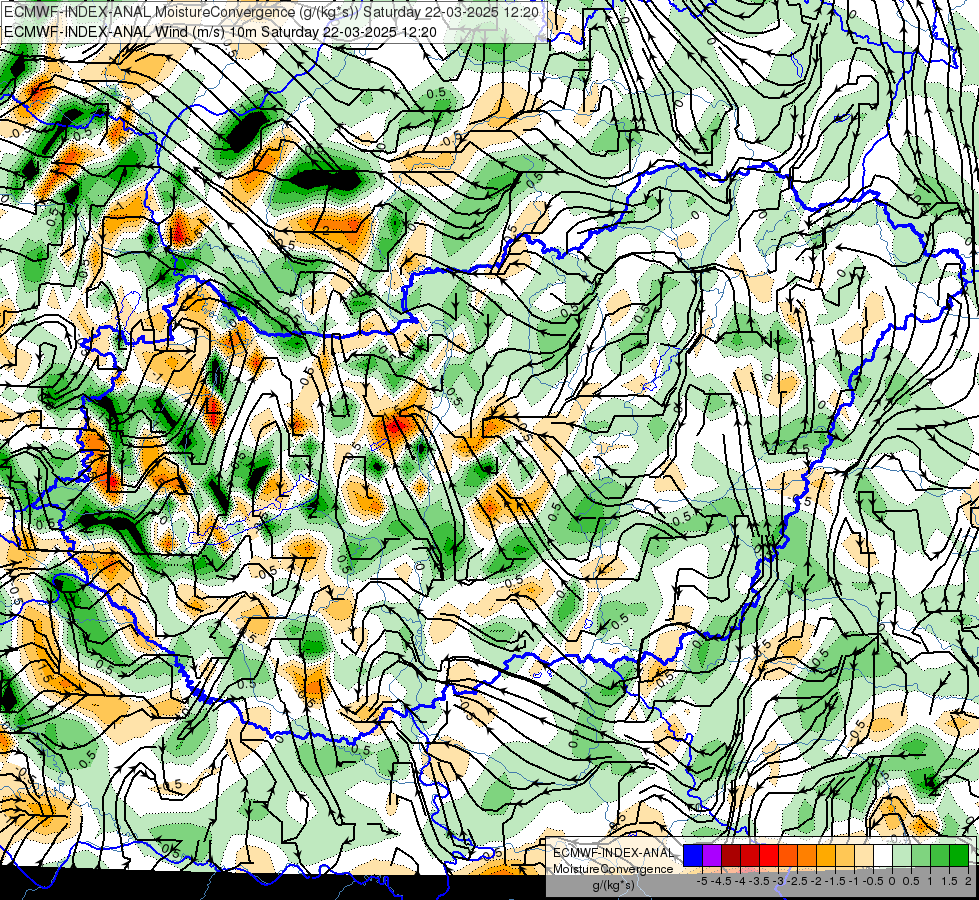Click the MoistureConvergence title line at top
979x900 pixels.
tap(271, 12)
